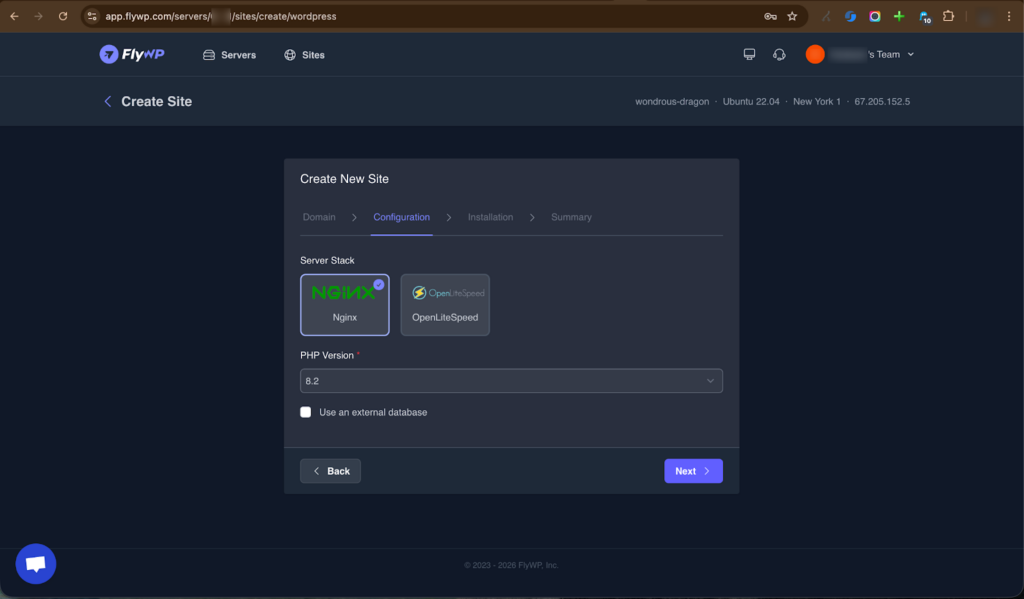Select the Nginx server stack
This screenshot has width=1024, height=599.
(x=345, y=304)
